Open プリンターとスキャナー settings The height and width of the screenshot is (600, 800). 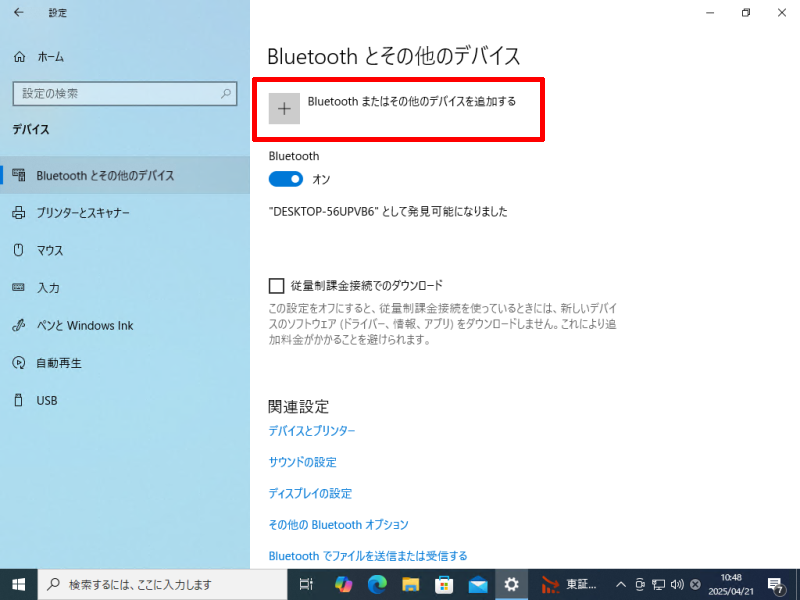(x=125, y=213)
